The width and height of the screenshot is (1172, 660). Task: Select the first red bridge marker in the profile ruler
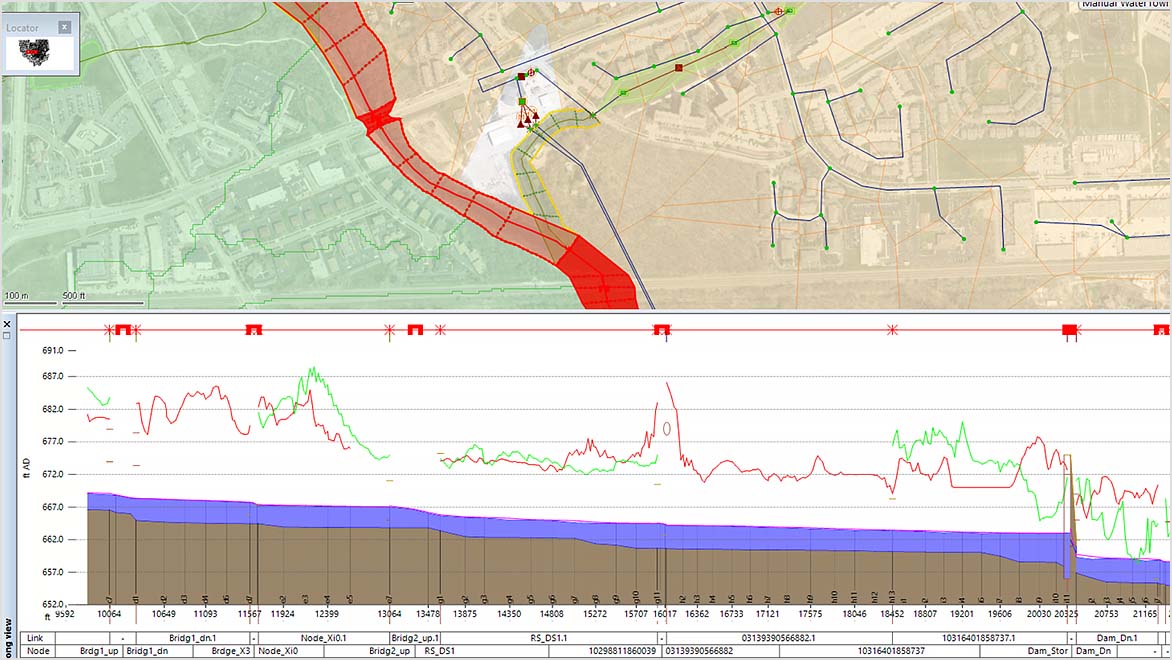point(122,327)
